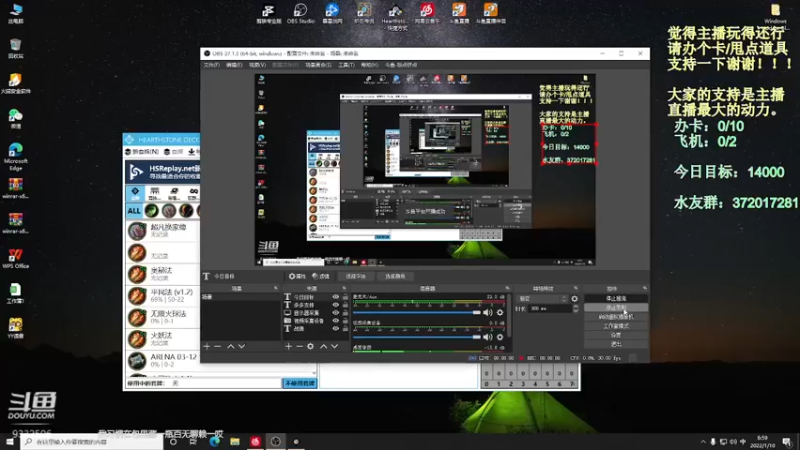Hide the last text source in list

point(336,329)
